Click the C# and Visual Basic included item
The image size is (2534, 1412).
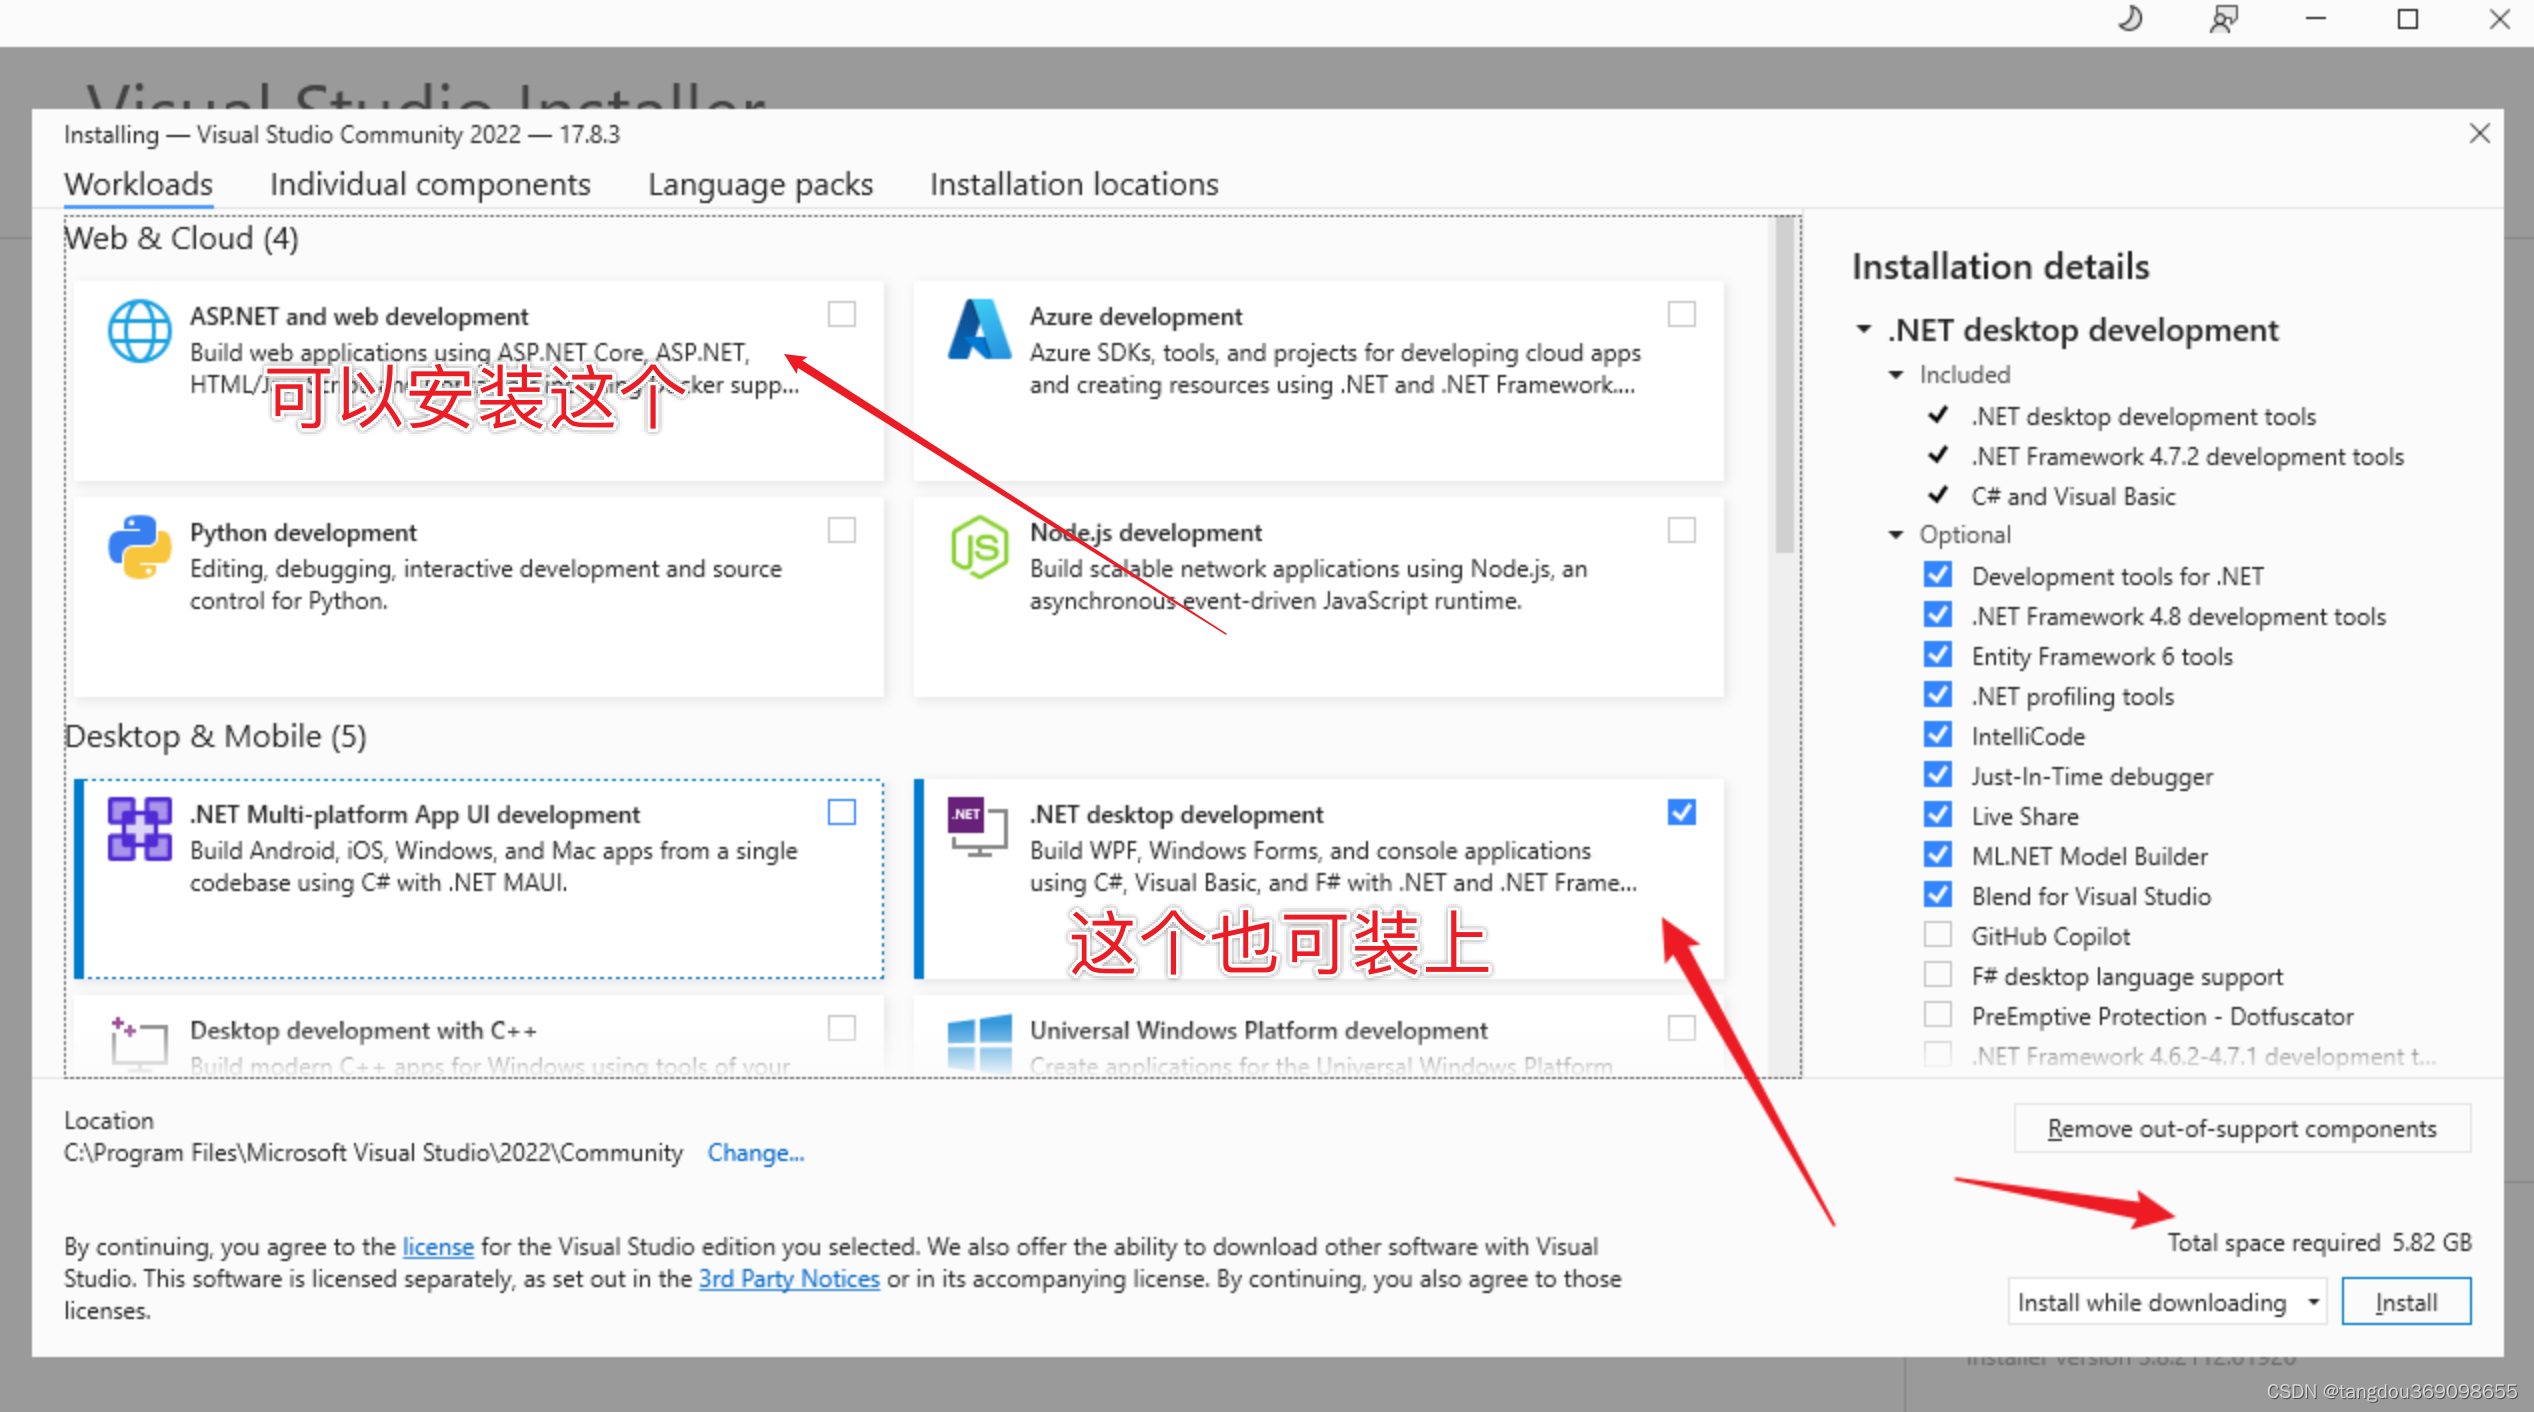pos(2073,497)
